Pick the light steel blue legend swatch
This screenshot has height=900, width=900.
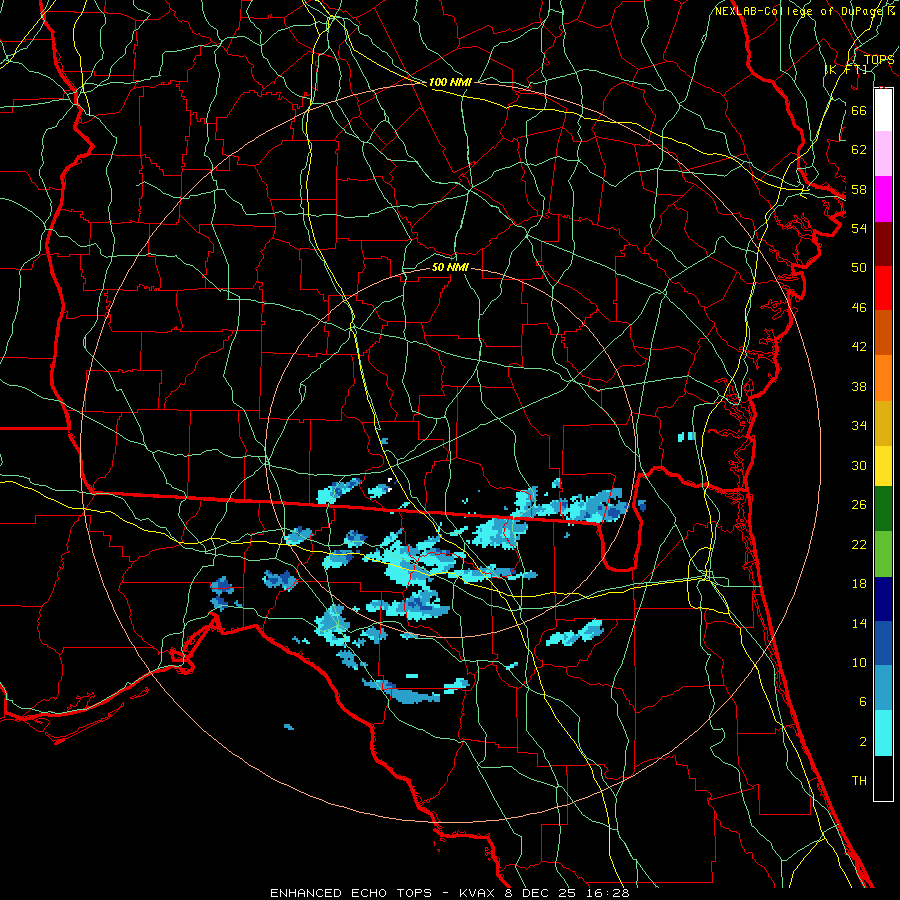(883, 688)
